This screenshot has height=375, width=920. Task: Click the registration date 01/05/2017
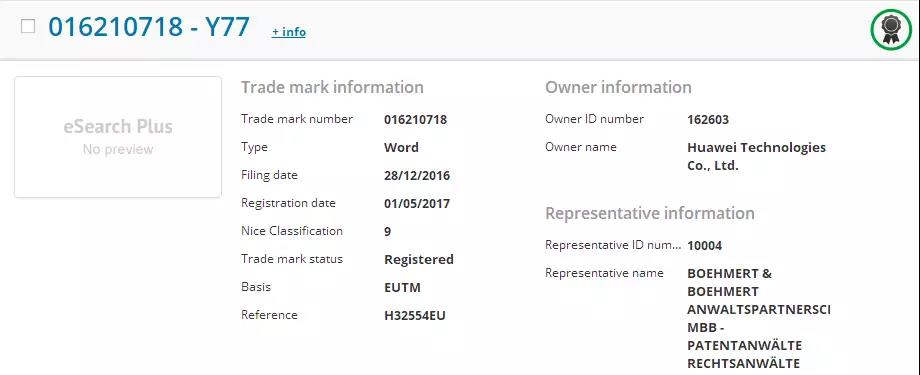point(417,204)
